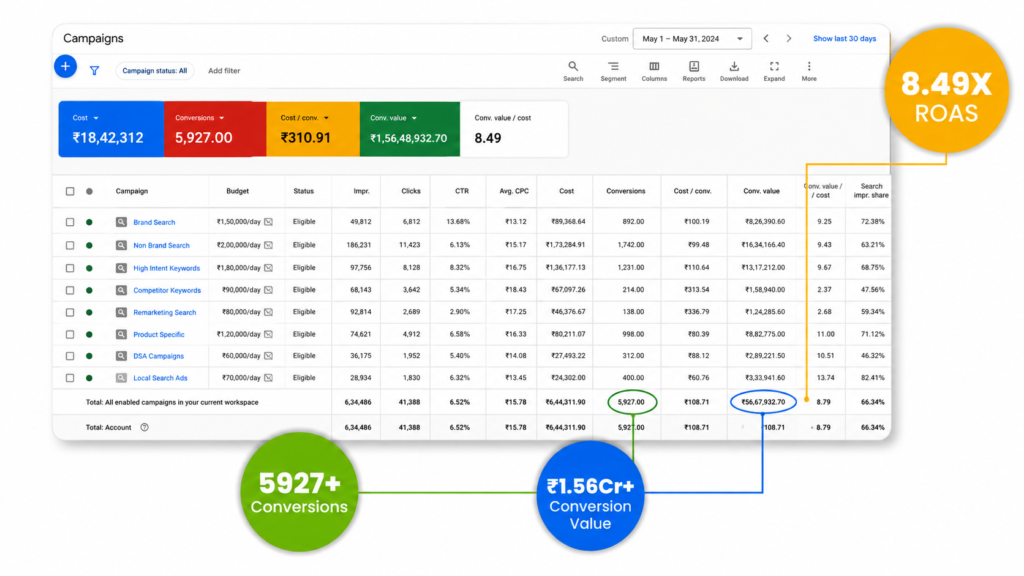Viewport: 1024px width, 576px height.
Task: Check the Product Specific row checkbox
Action: coord(70,334)
